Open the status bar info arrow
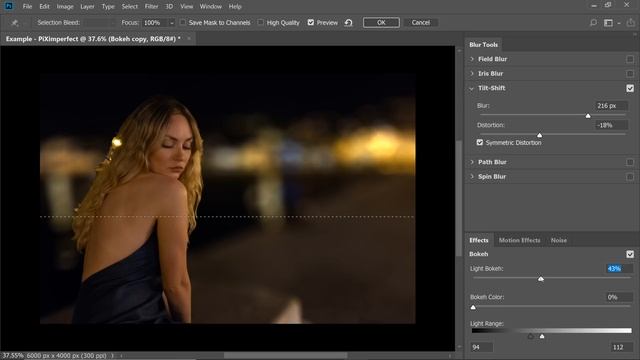The image size is (640, 360). pos(113,356)
